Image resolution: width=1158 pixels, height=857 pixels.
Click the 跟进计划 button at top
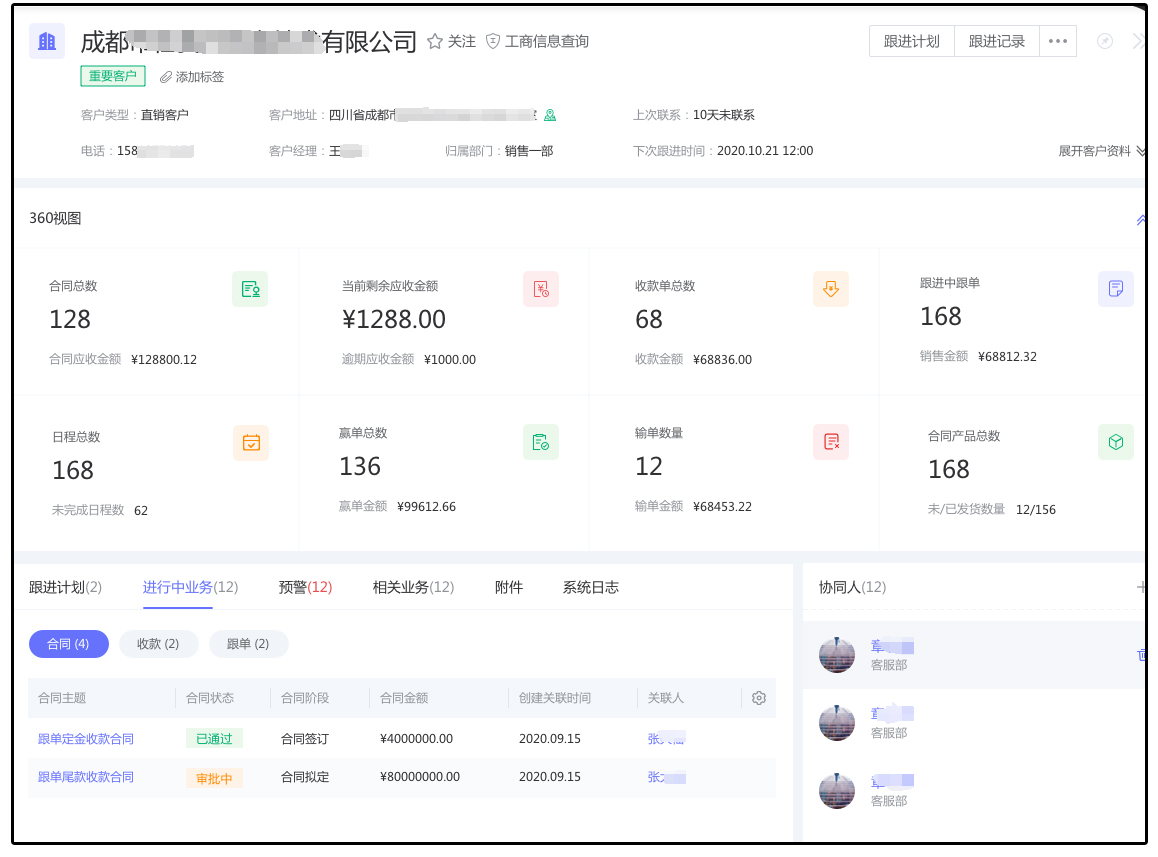click(x=912, y=41)
